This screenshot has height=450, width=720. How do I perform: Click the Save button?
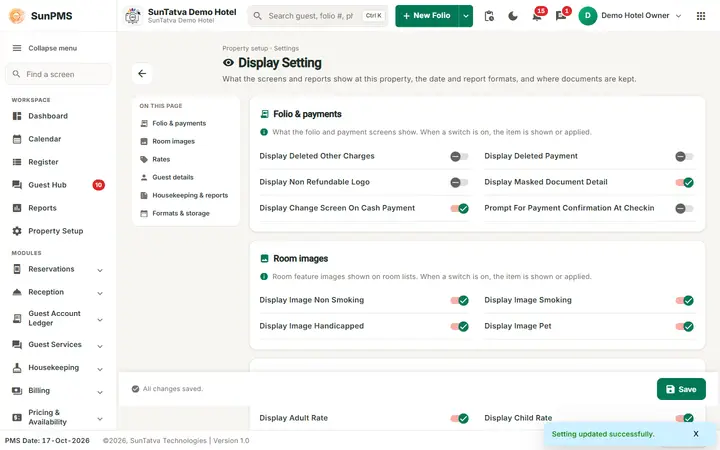click(x=681, y=389)
